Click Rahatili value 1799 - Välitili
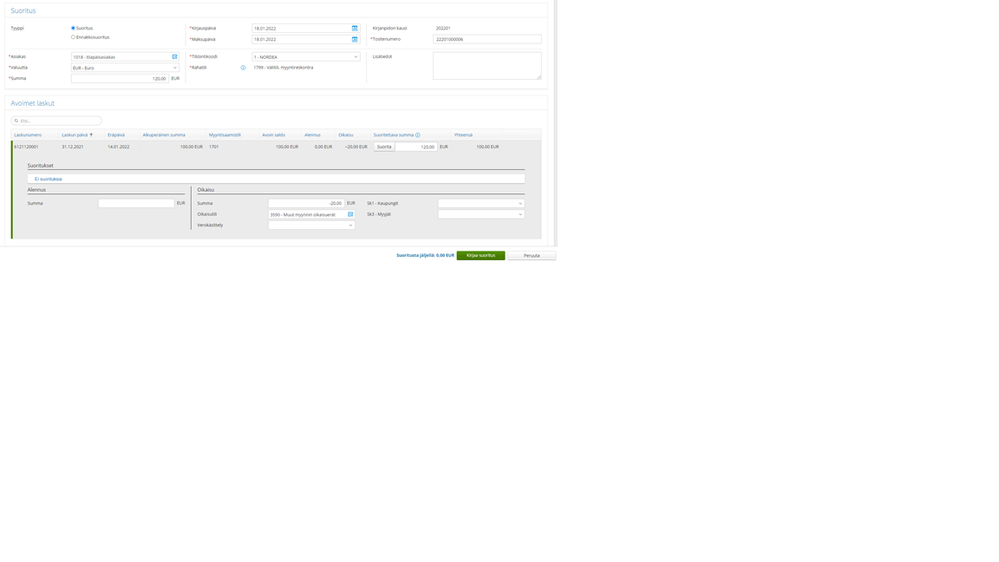999x562 pixels. (283, 68)
